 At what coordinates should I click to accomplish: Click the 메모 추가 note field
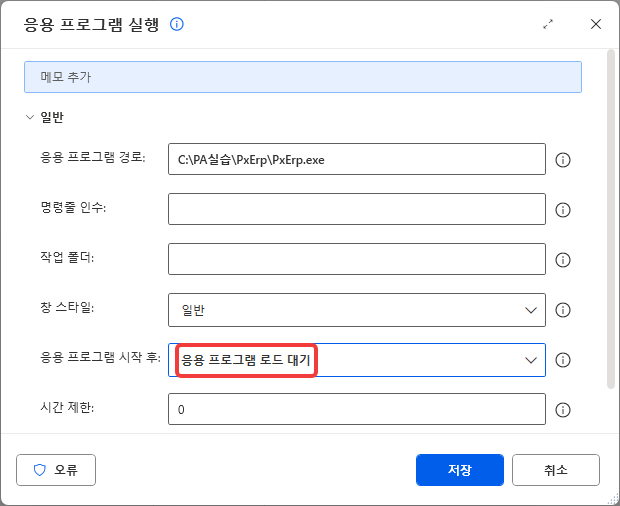pyautogui.click(x=303, y=77)
